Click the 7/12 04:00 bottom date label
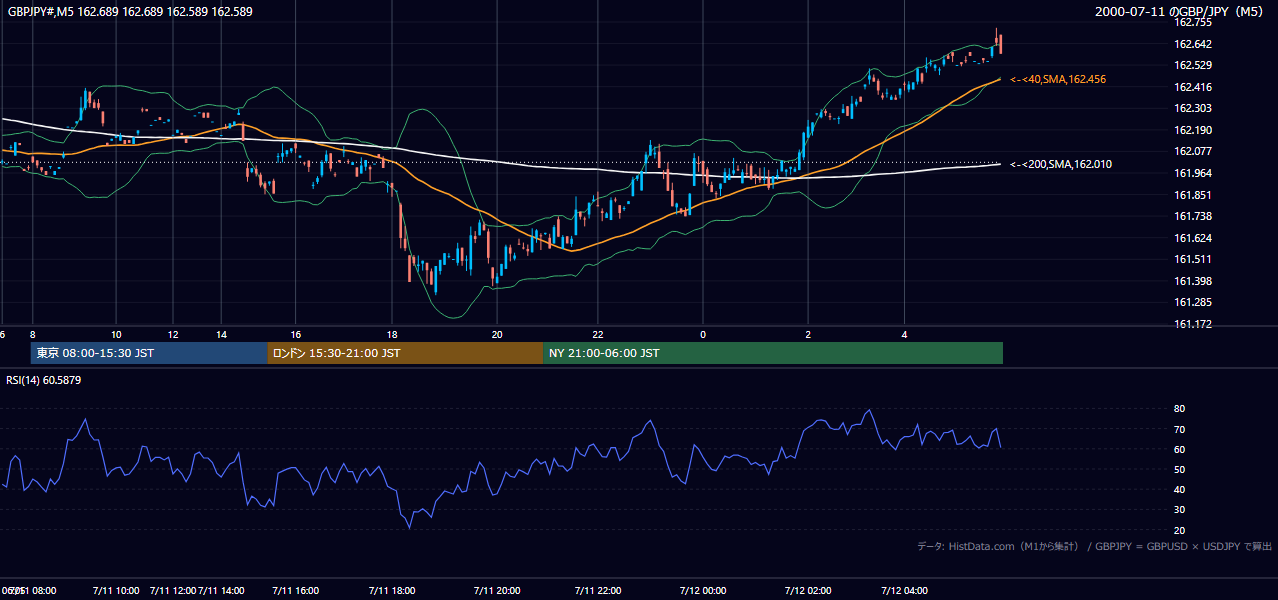1278x600 pixels. pyautogui.click(x=905, y=590)
